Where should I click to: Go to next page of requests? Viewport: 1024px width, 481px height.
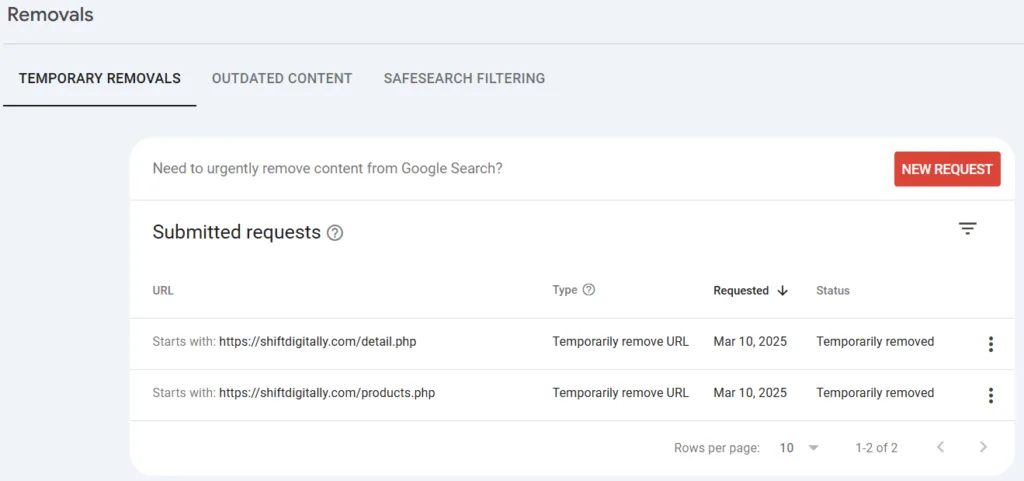[x=984, y=448]
